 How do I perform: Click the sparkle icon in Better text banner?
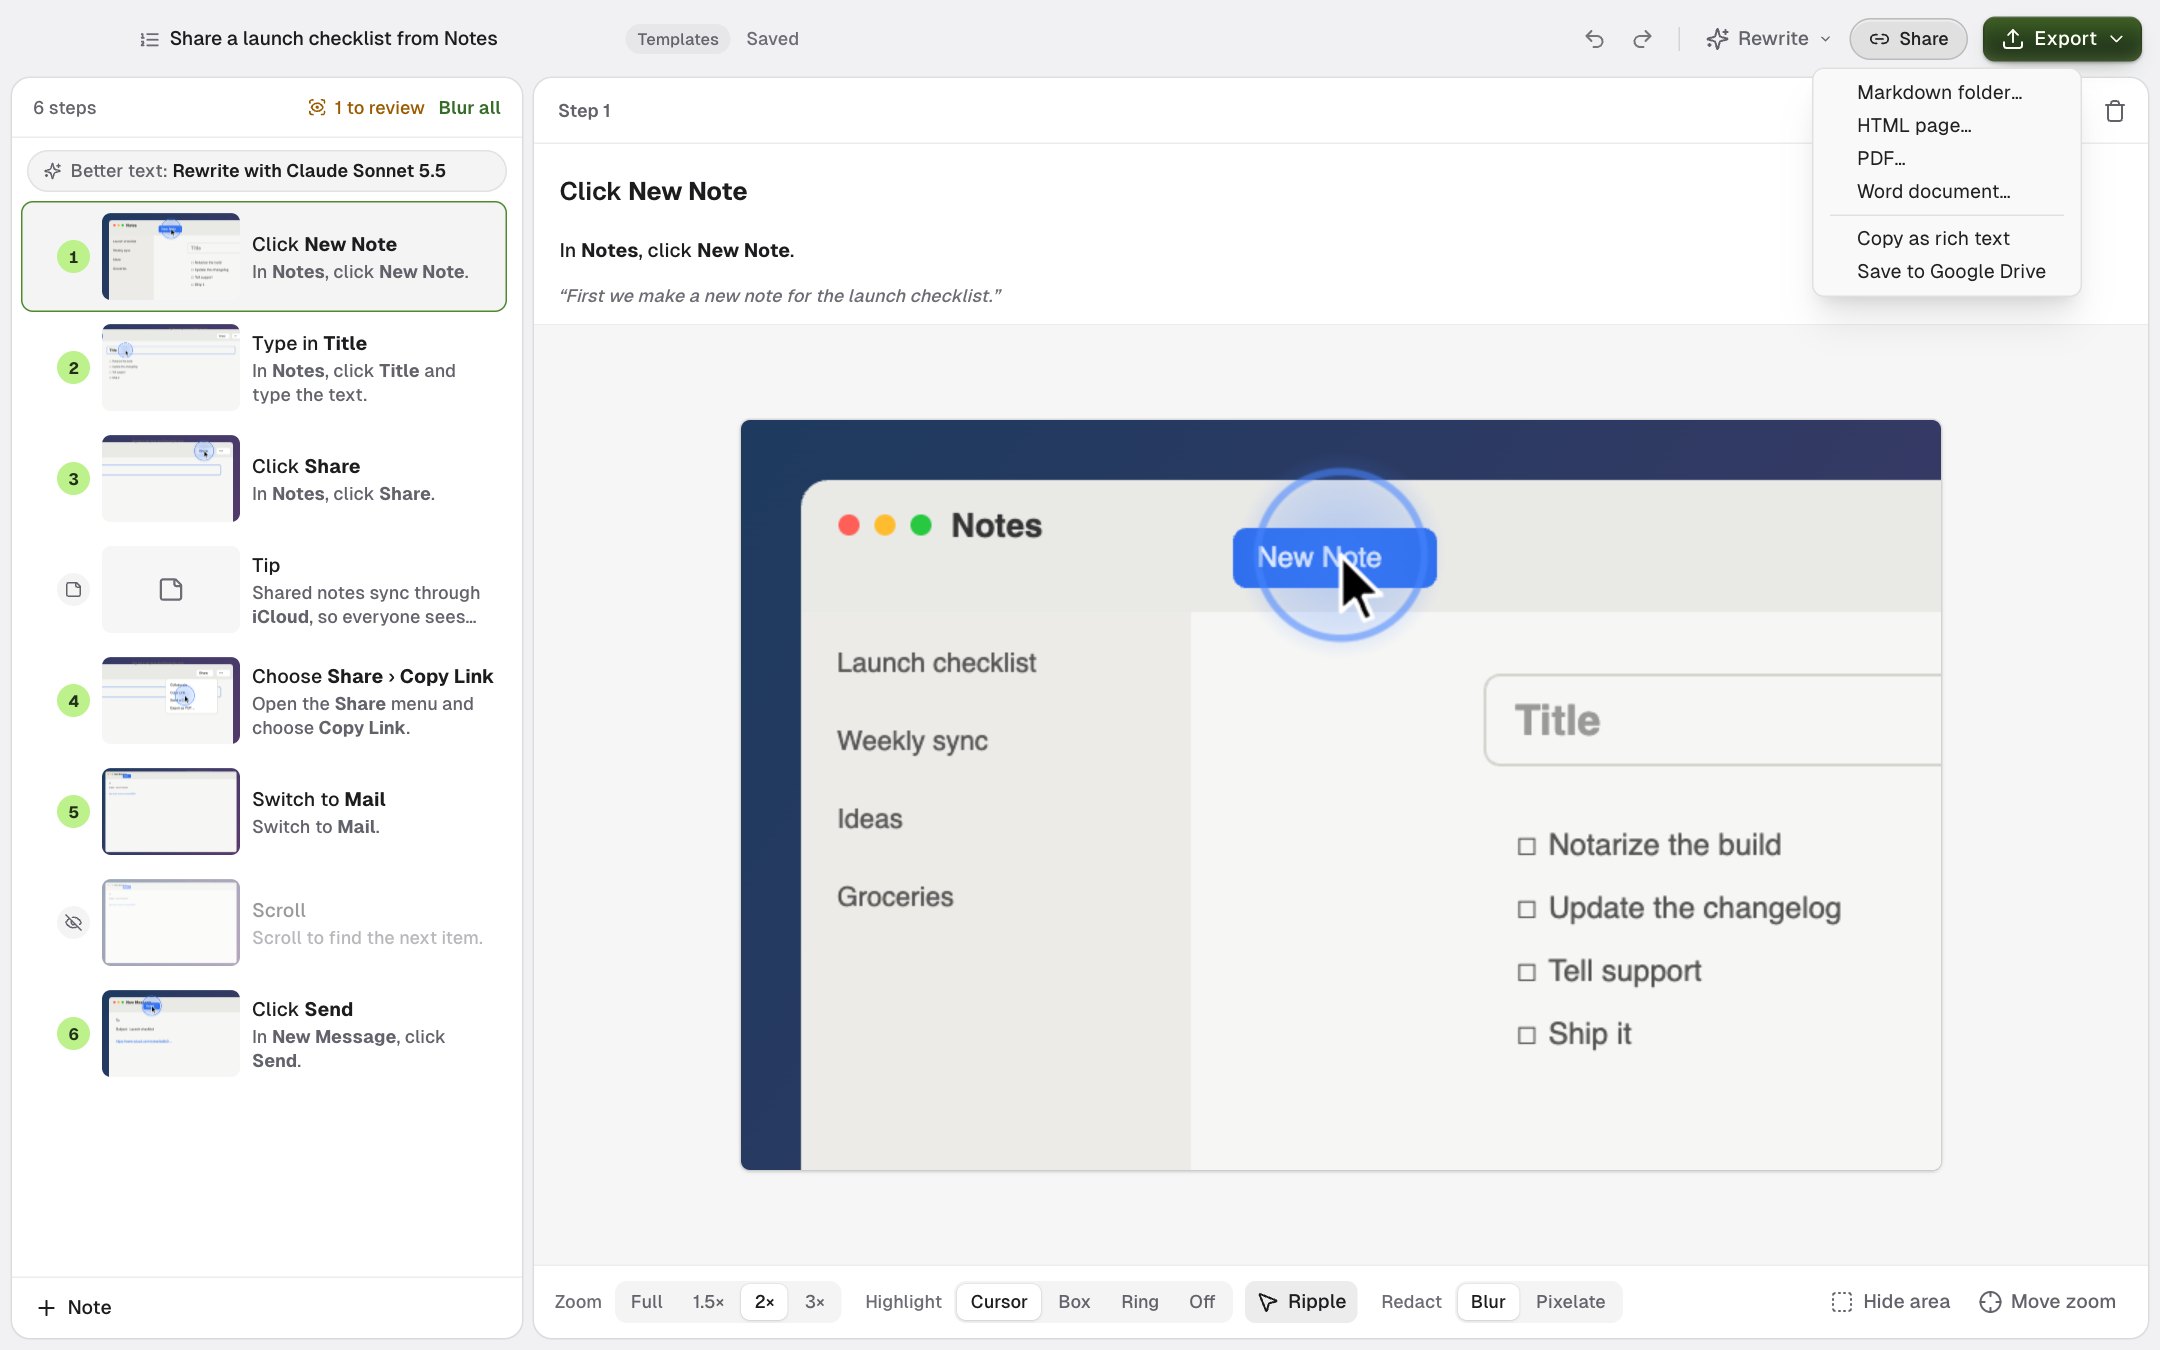coord(52,171)
